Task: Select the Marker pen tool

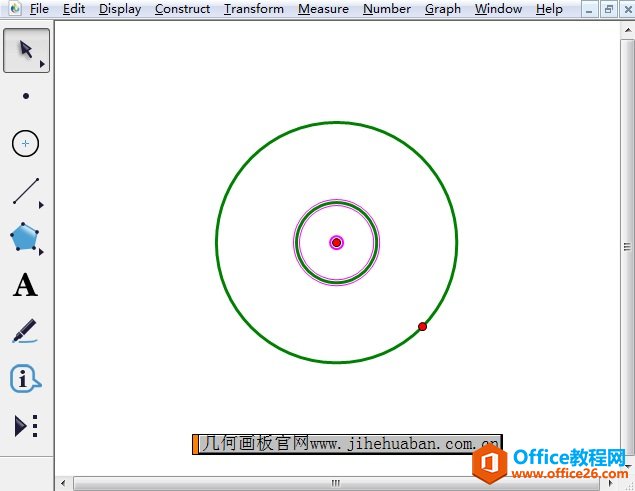Action: pyautogui.click(x=25, y=331)
